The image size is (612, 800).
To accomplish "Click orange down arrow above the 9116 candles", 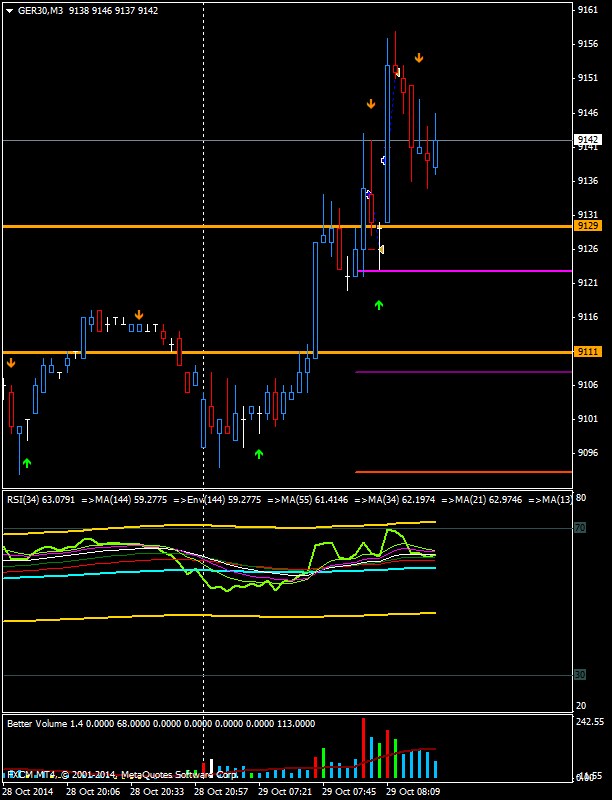I will (139, 315).
